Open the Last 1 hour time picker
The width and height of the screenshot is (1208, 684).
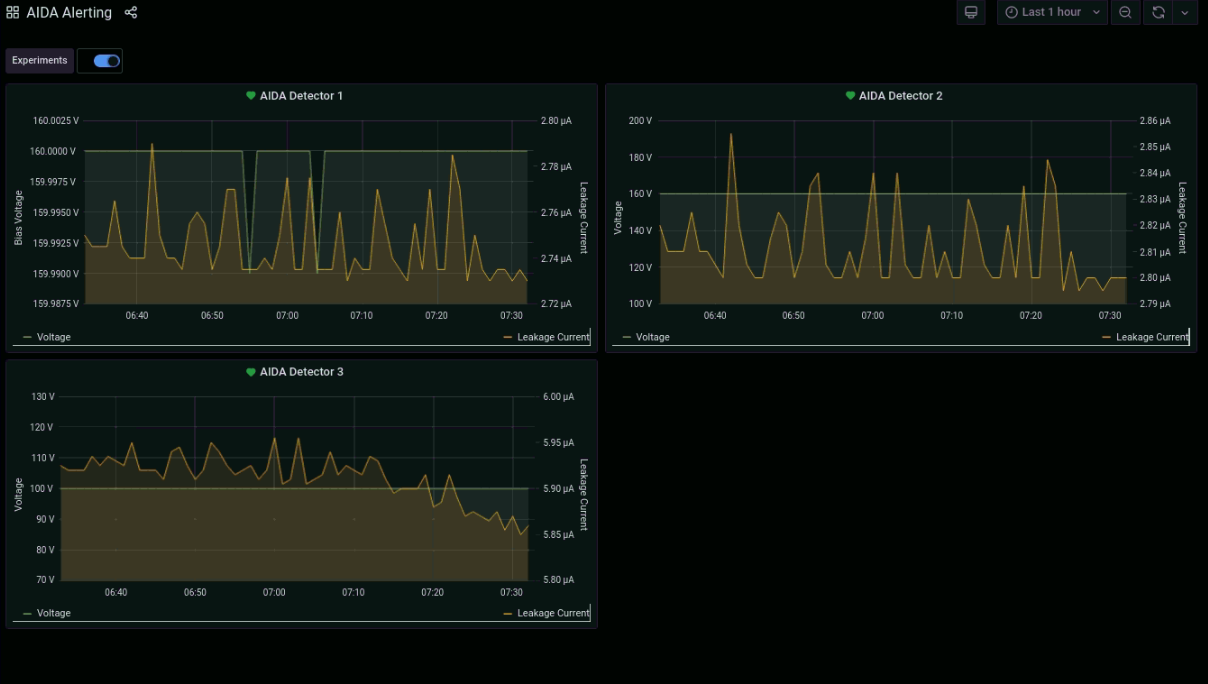(1052, 12)
